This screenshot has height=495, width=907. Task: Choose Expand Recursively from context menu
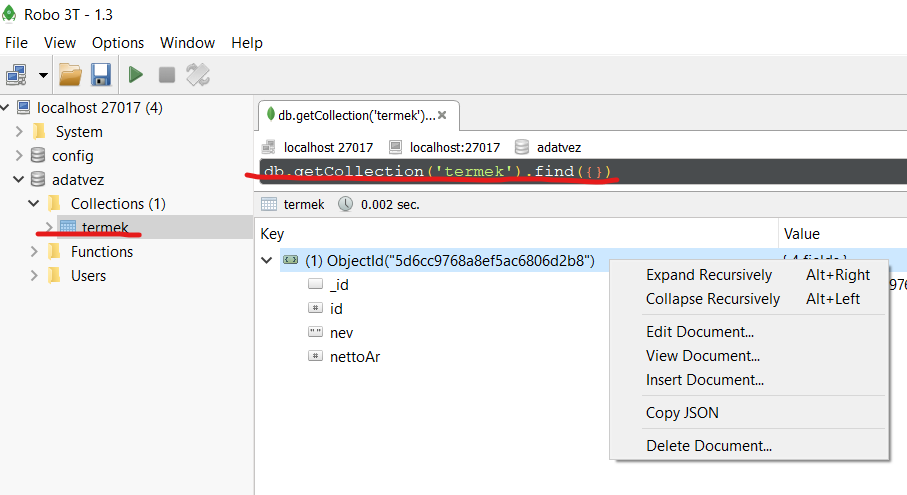click(749, 275)
